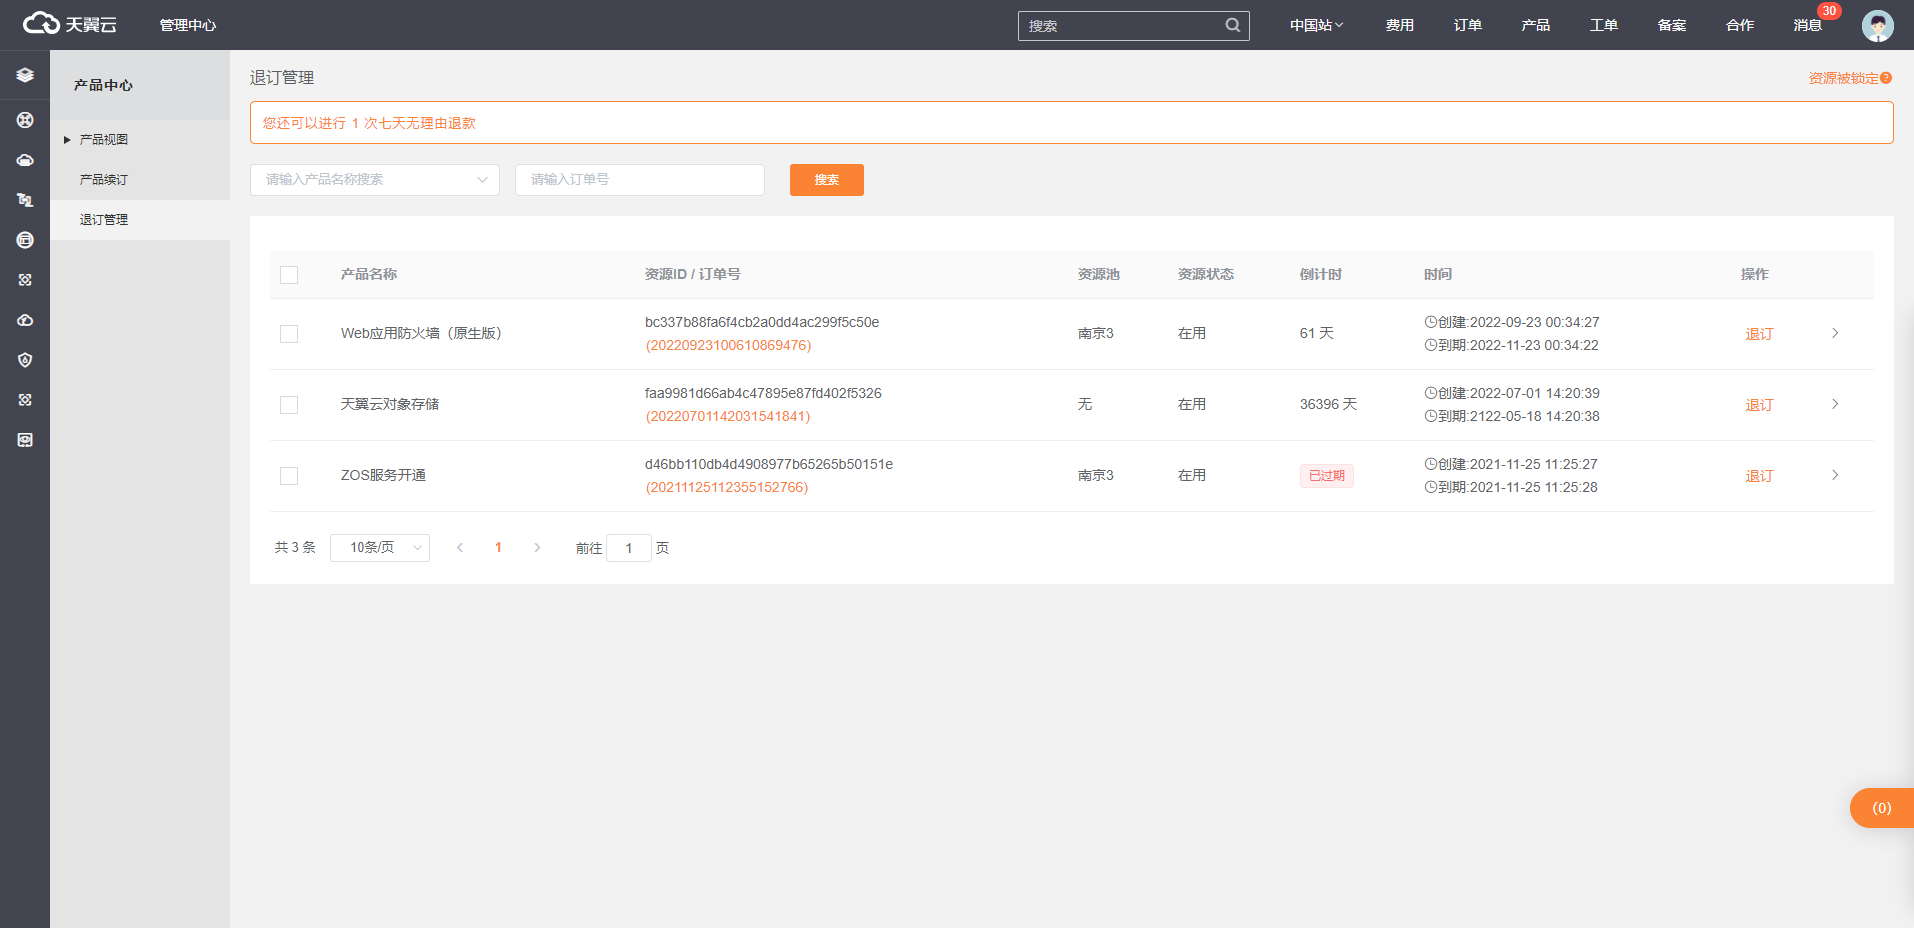This screenshot has width=1914, height=928.
Task: Click the monitor eye sidebar icon
Action: point(25,440)
